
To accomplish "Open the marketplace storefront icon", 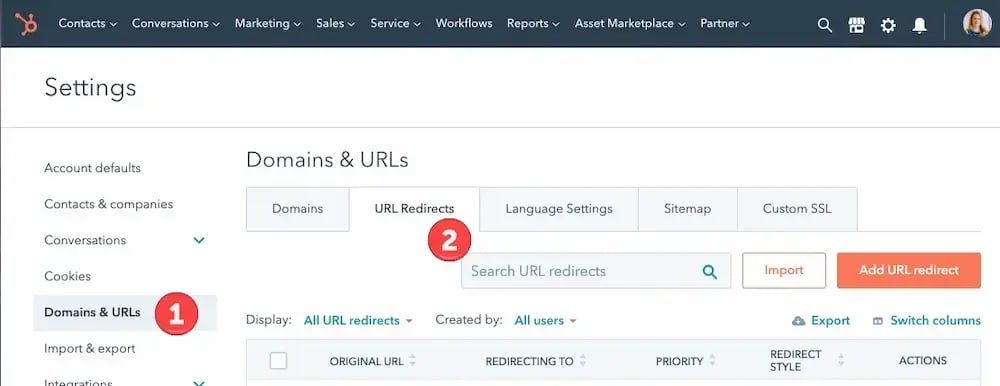I will tap(856, 25).
